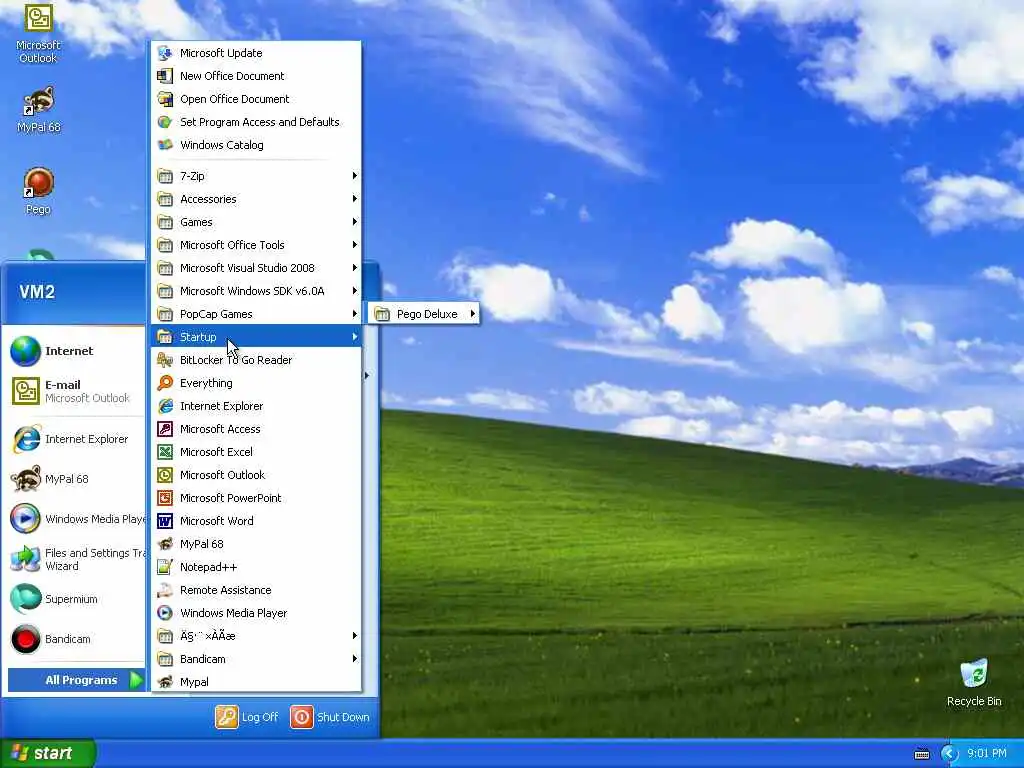Viewport: 1024px width, 768px height.
Task: Click the system tray clock
Action: pos(986,754)
